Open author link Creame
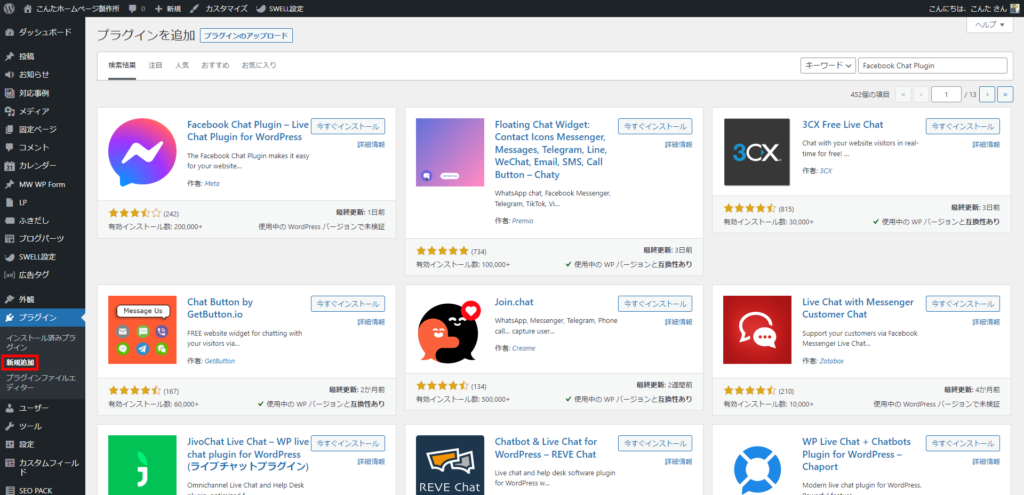 click(x=524, y=348)
